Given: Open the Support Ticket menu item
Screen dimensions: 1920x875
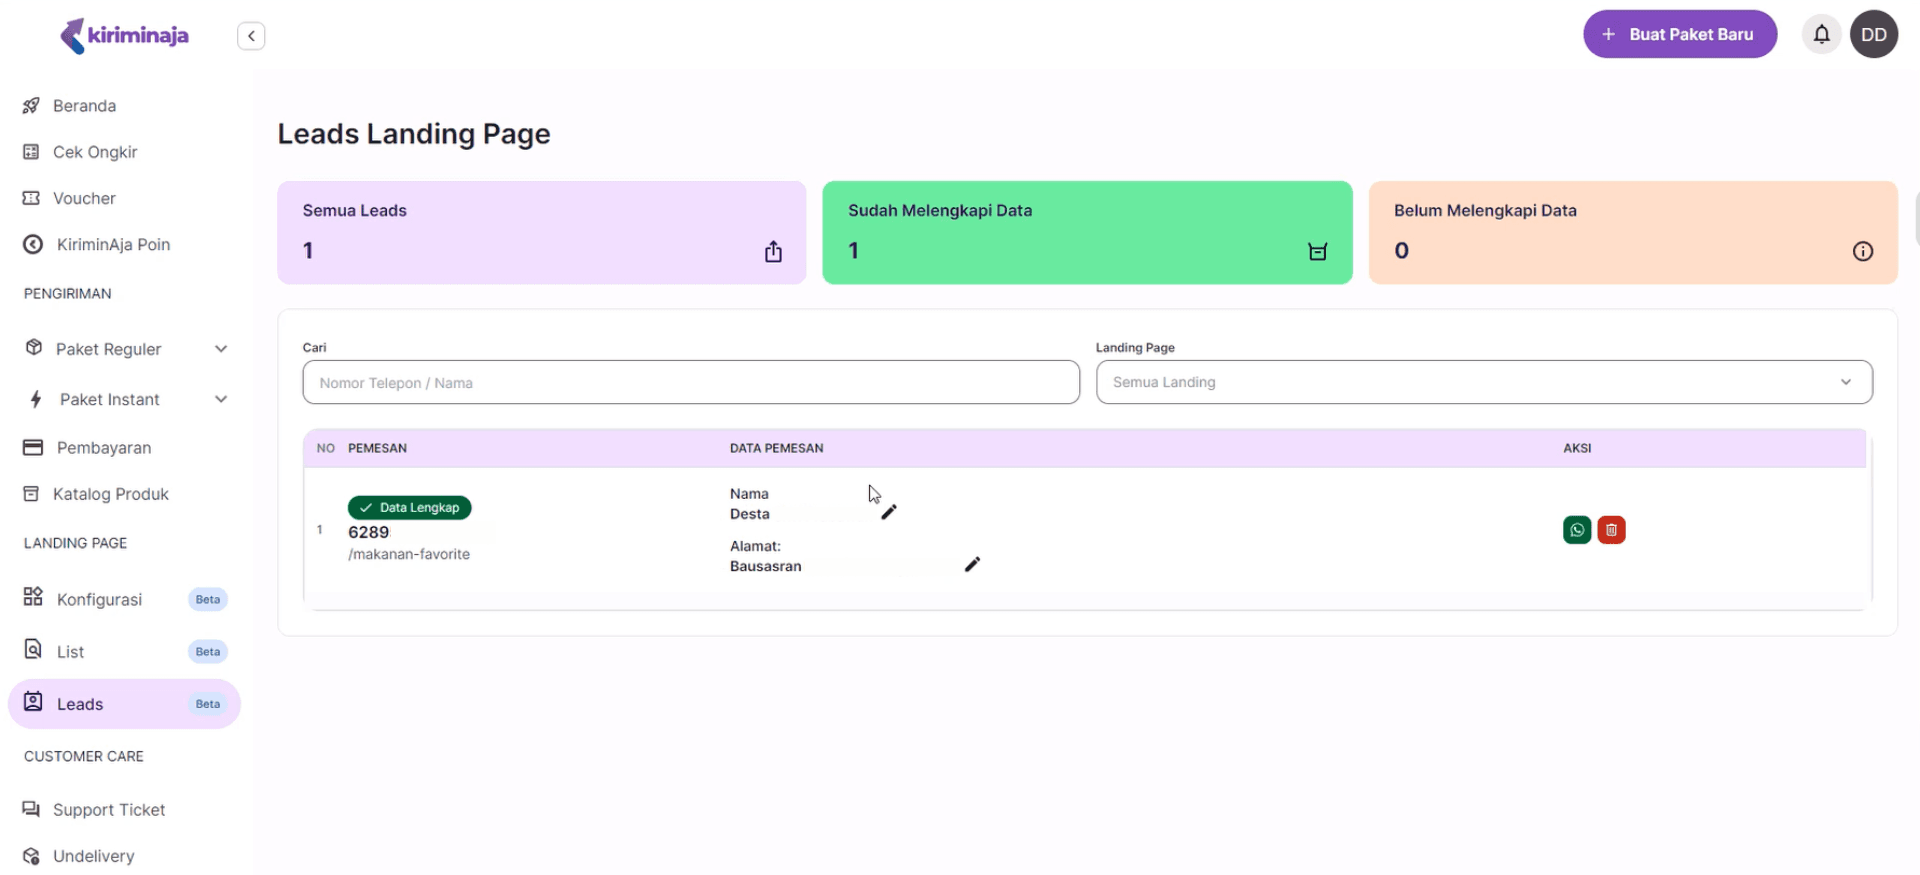Looking at the screenshot, I should [108, 810].
